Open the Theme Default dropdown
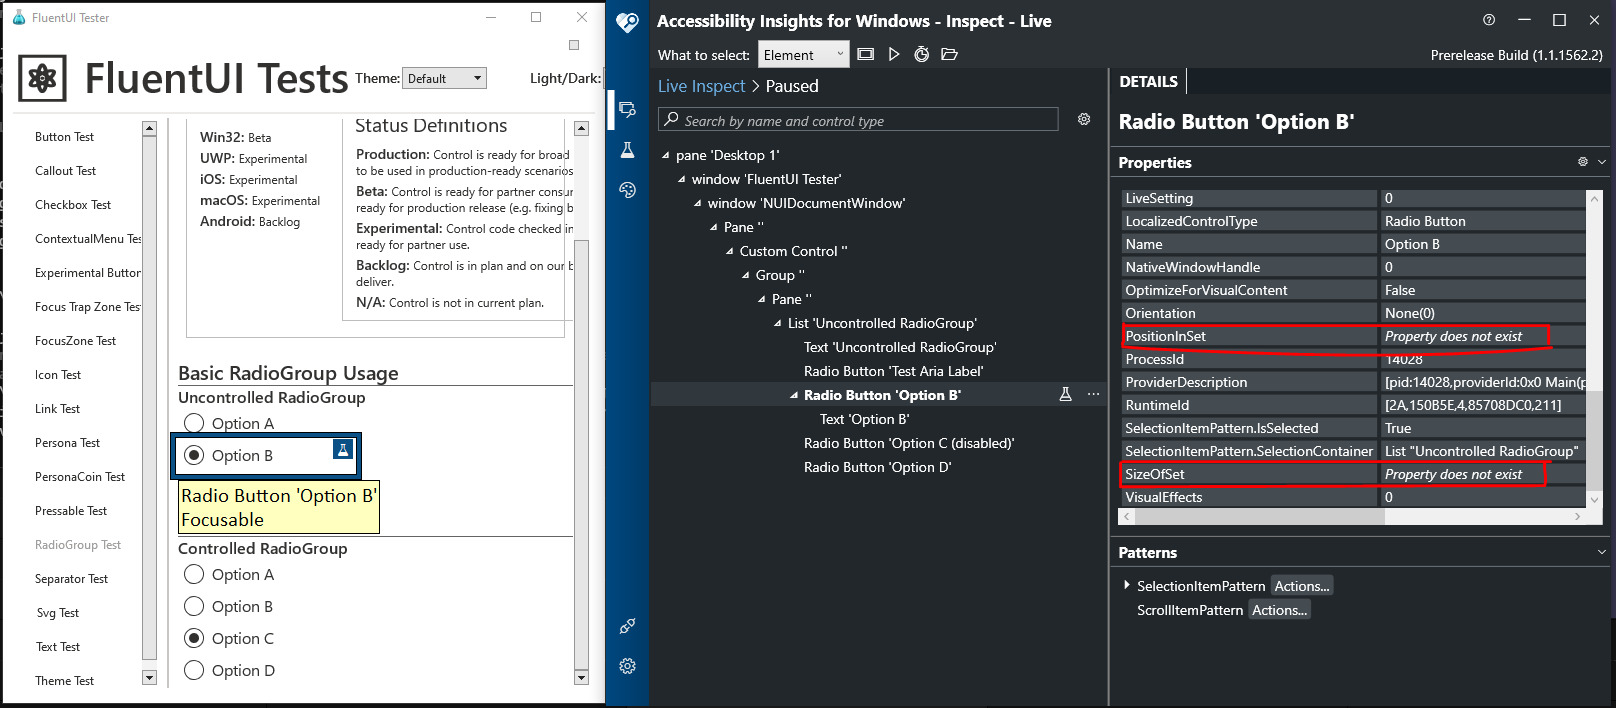The width and height of the screenshot is (1616, 708). 444,78
